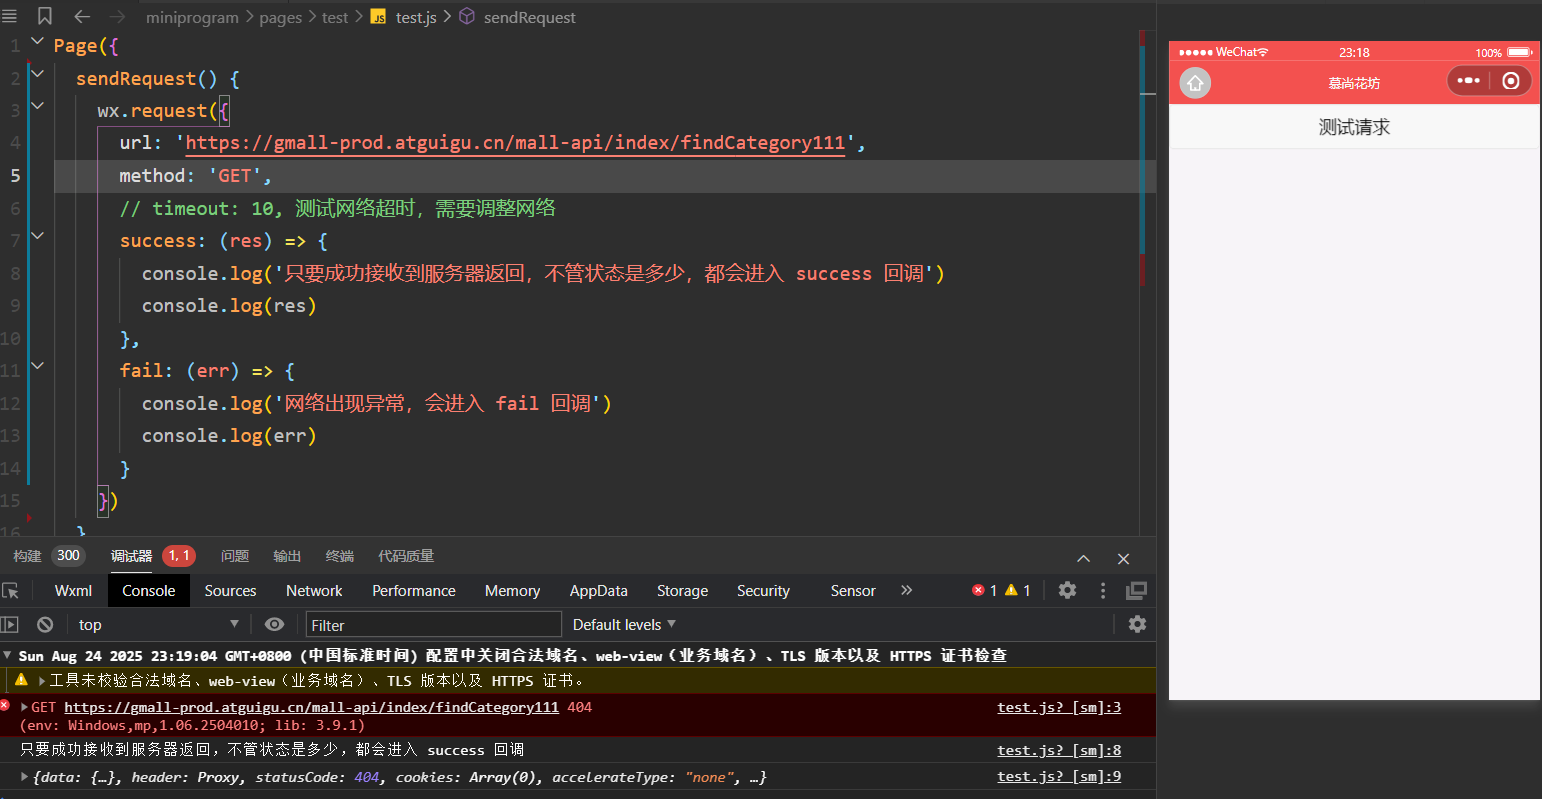
Task: Select the Console tab
Action: [148, 591]
